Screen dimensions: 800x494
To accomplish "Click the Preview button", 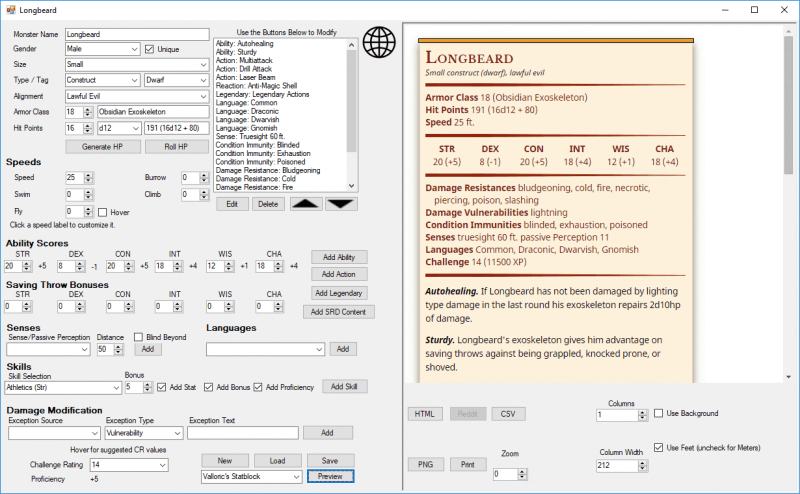I will pos(330,477).
